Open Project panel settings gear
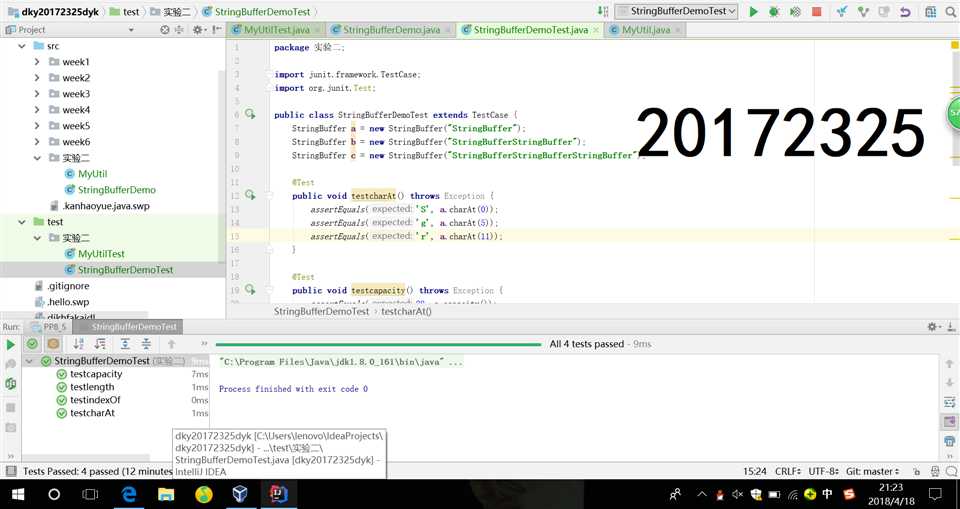The width and height of the screenshot is (960, 509). [x=198, y=29]
